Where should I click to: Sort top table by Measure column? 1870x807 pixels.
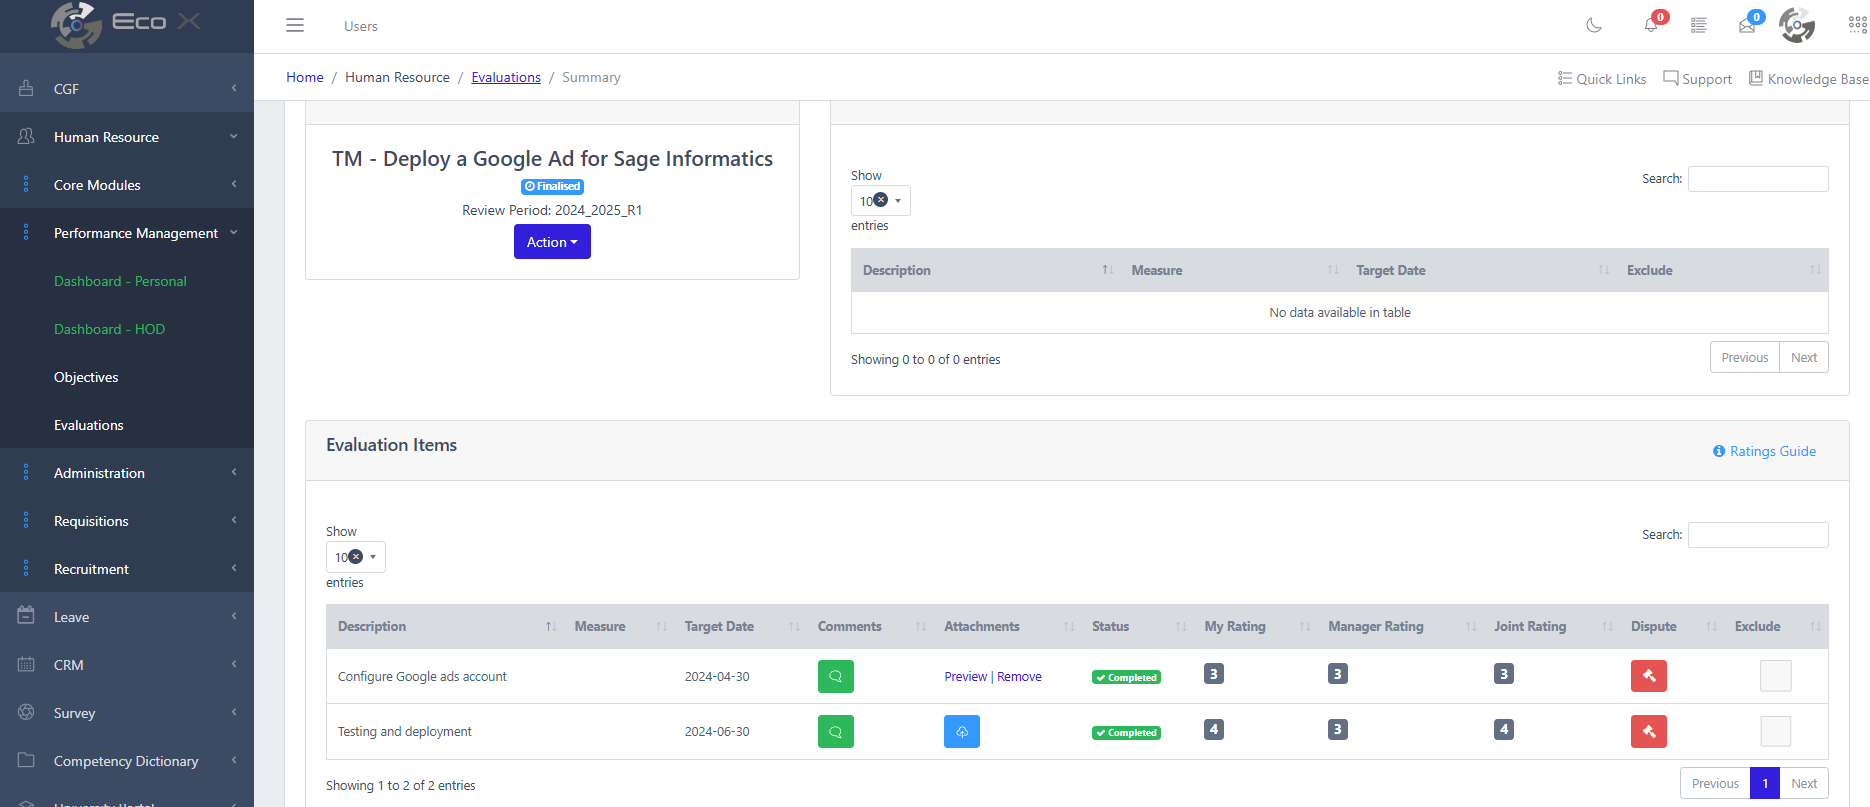click(1232, 270)
